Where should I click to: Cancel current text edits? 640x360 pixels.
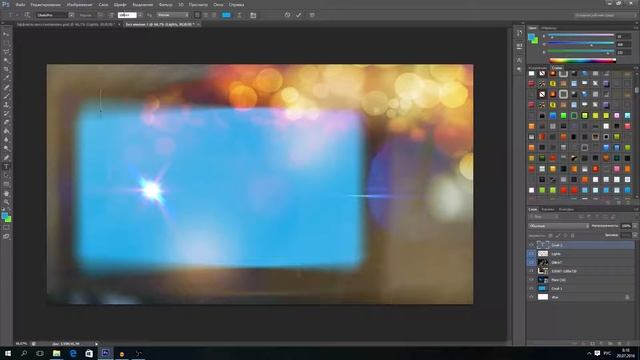287,15
